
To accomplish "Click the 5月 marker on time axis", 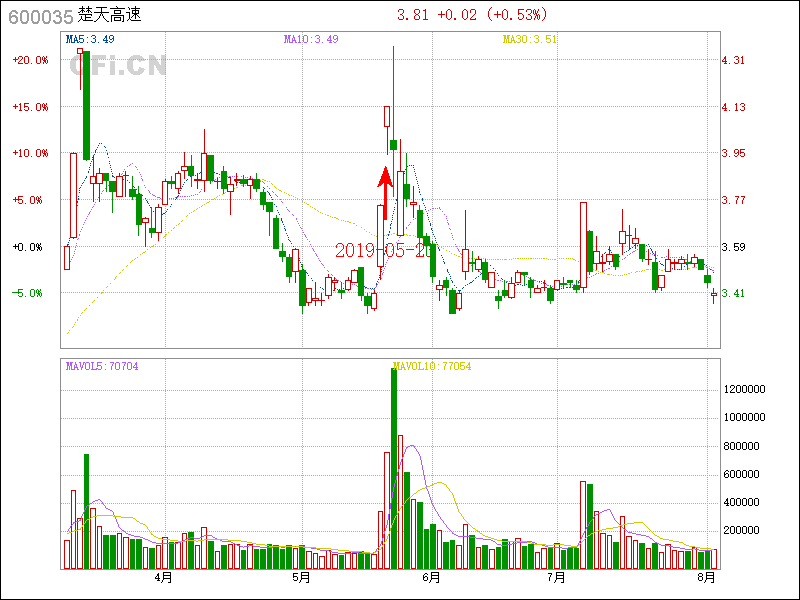I will pos(301,577).
